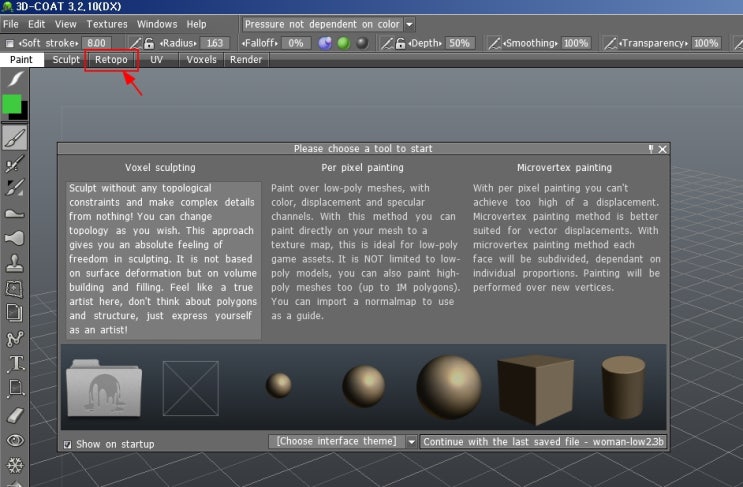Open the Textures menu
The image size is (743, 487).
click(x=107, y=24)
